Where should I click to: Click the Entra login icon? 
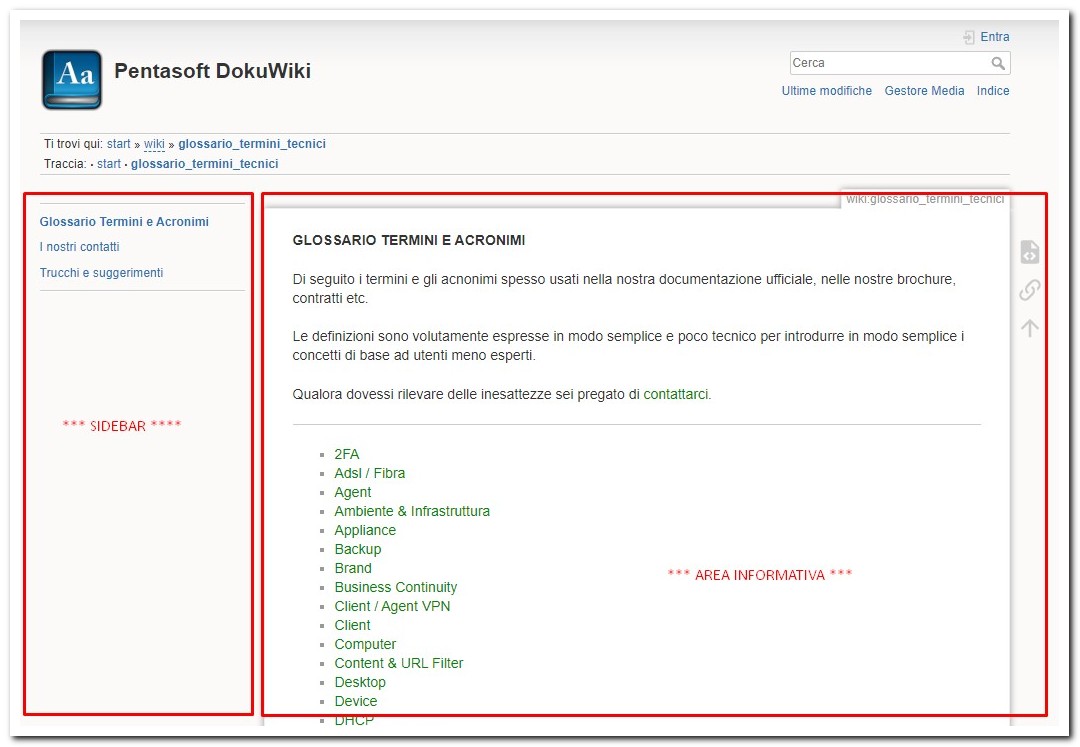click(968, 37)
